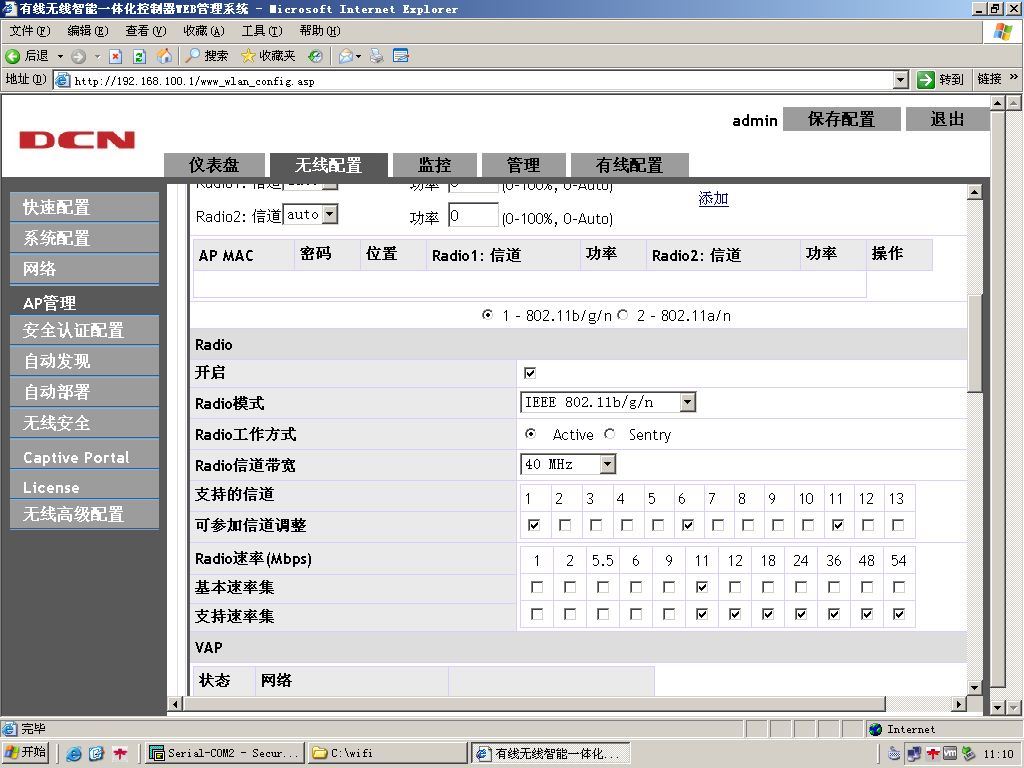Viewport: 1024px width, 768px height.
Task: Click the red dragonfly Quick Launch icon
Action: point(120,754)
